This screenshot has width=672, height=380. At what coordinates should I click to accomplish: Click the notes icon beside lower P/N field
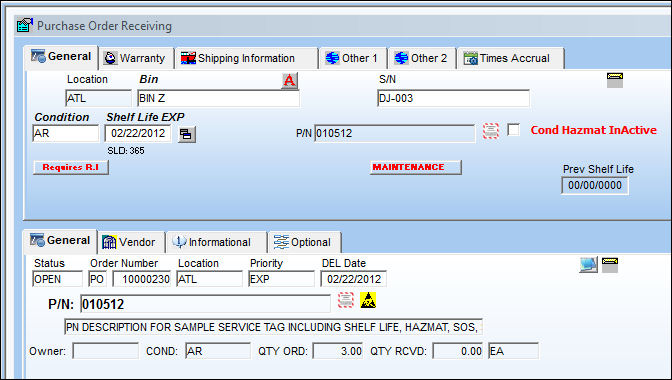346,300
